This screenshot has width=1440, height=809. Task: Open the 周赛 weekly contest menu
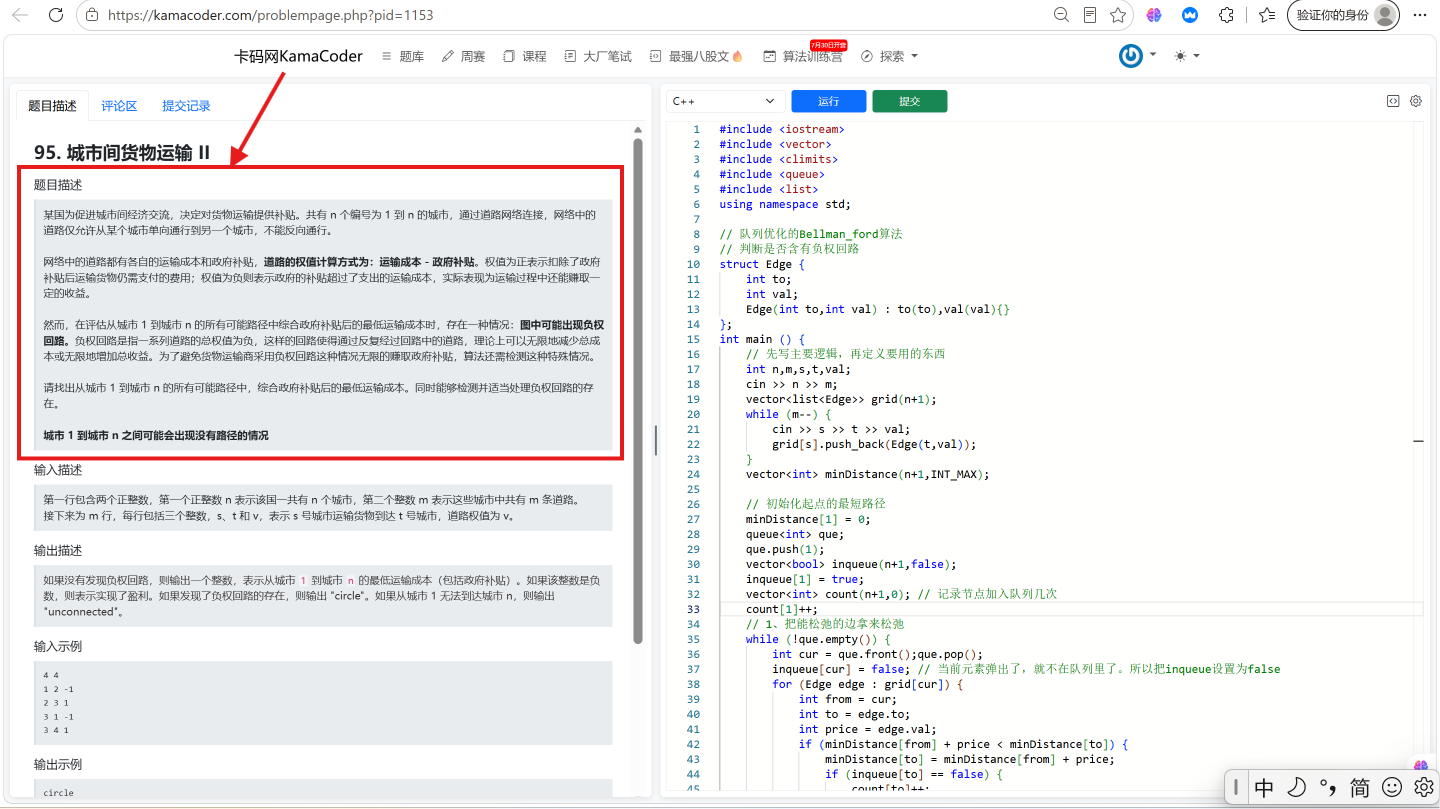click(x=463, y=56)
